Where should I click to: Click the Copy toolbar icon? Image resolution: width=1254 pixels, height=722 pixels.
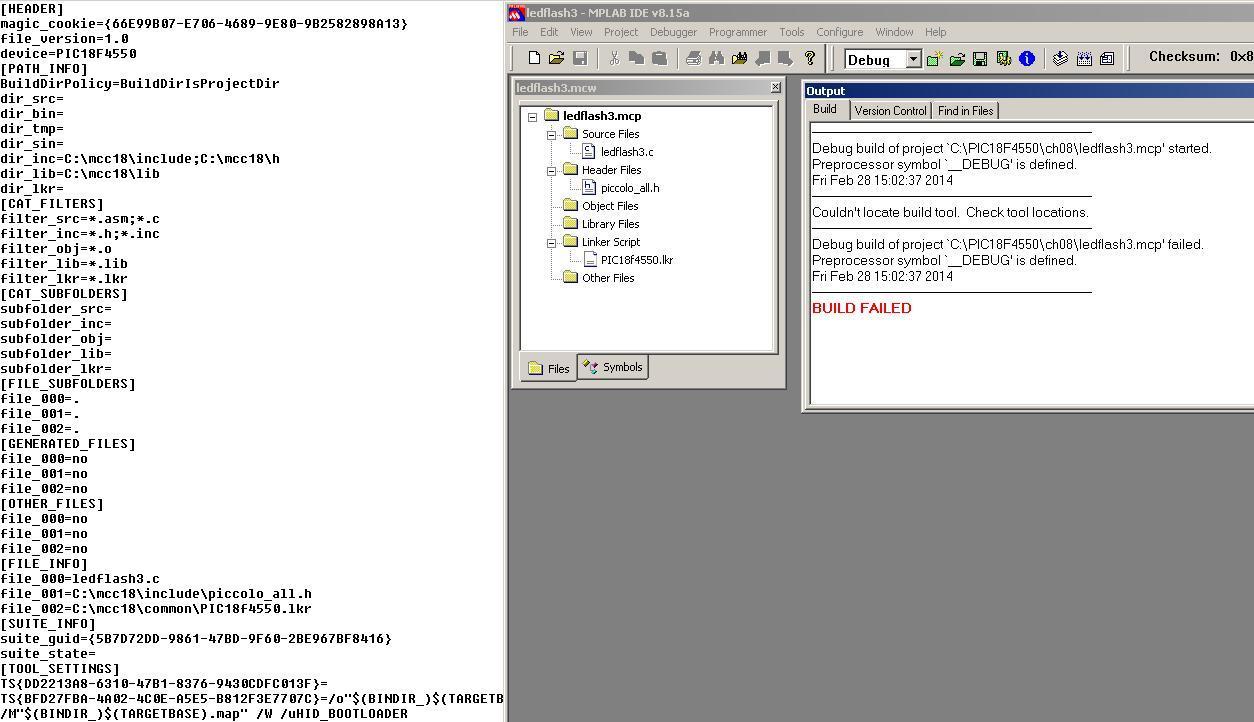pyautogui.click(x=636, y=59)
